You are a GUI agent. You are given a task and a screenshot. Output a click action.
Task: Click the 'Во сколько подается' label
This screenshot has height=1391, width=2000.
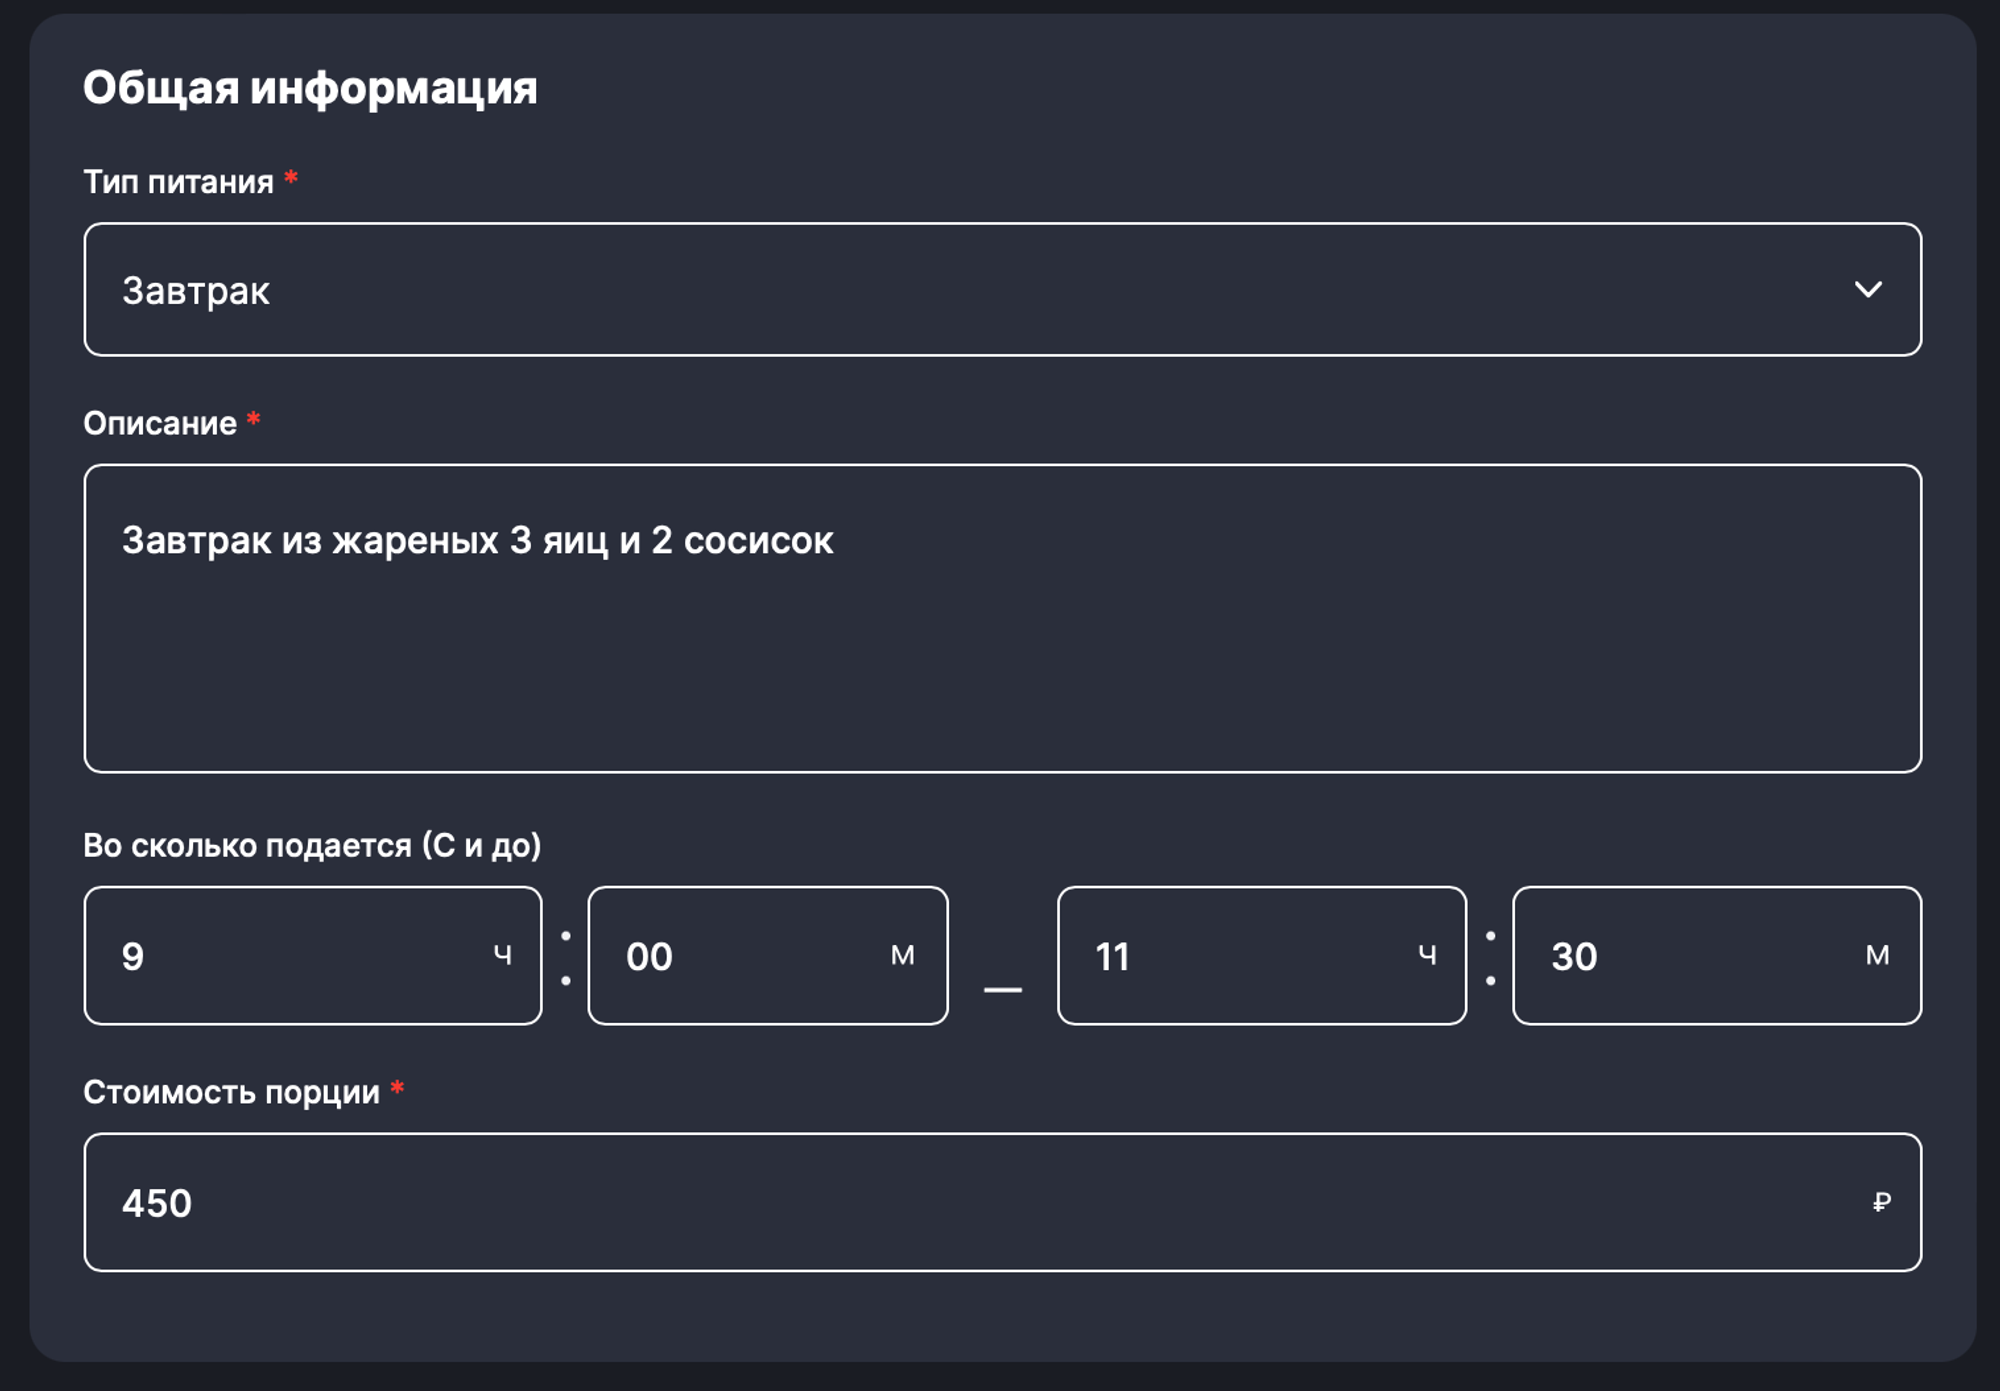tap(312, 846)
